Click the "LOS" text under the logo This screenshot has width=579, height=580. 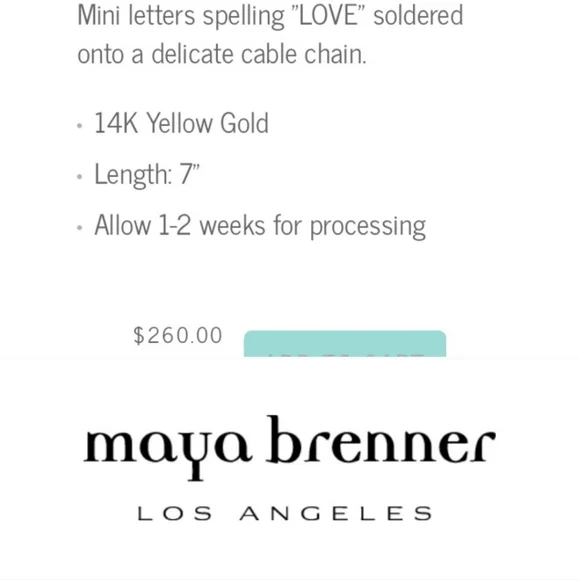175,513
